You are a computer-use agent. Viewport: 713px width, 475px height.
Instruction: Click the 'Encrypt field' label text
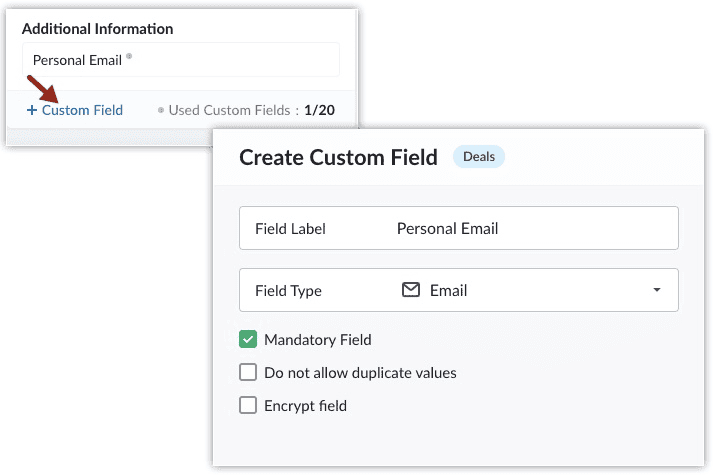click(x=305, y=405)
